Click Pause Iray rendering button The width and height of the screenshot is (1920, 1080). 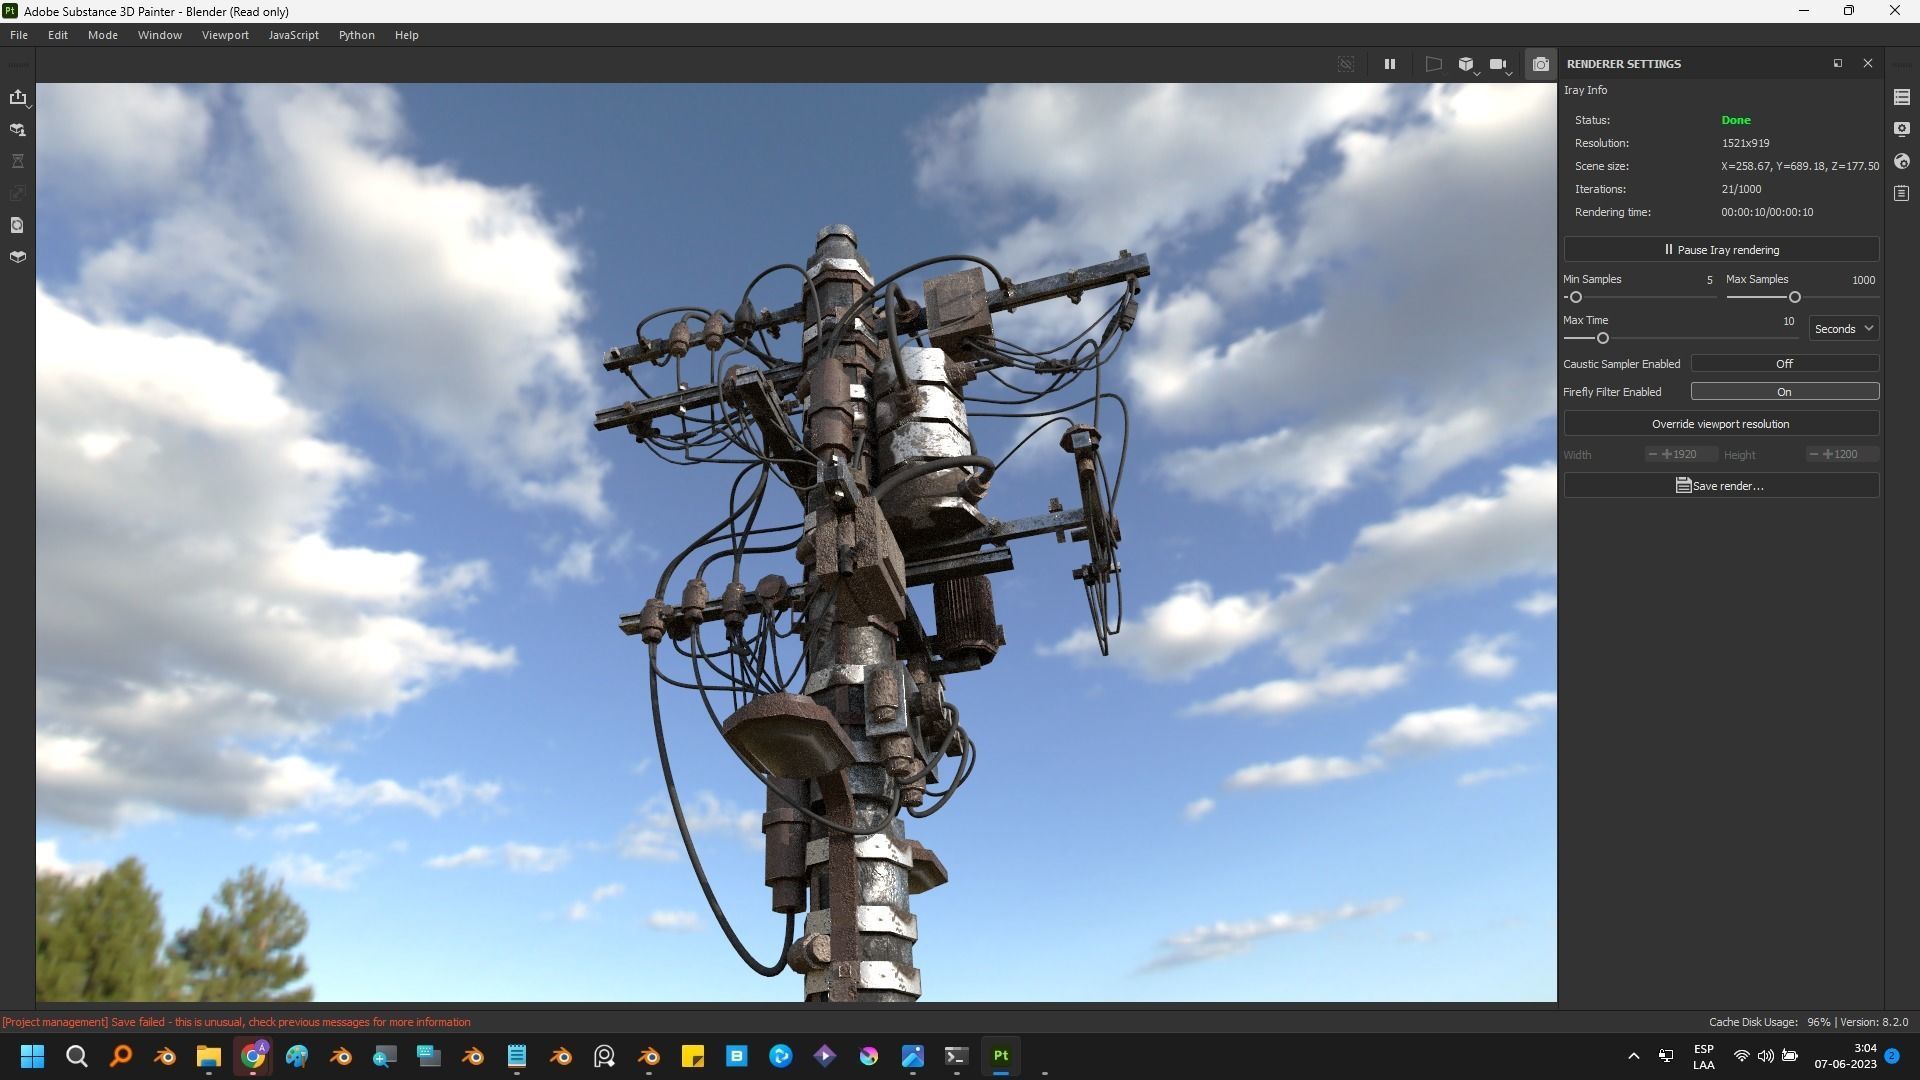tap(1720, 250)
